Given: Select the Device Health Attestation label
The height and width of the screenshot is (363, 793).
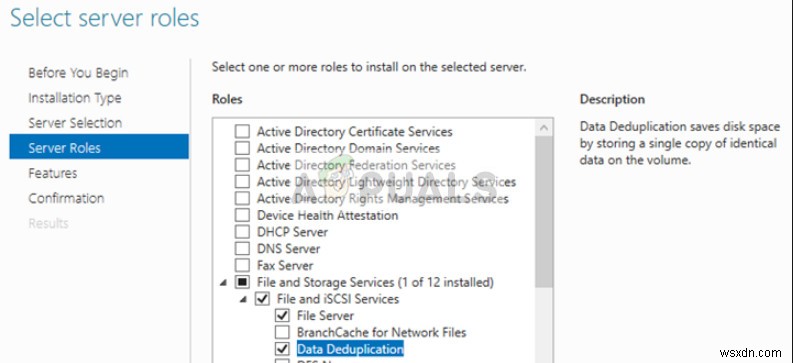Looking at the screenshot, I should click(x=327, y=215).
